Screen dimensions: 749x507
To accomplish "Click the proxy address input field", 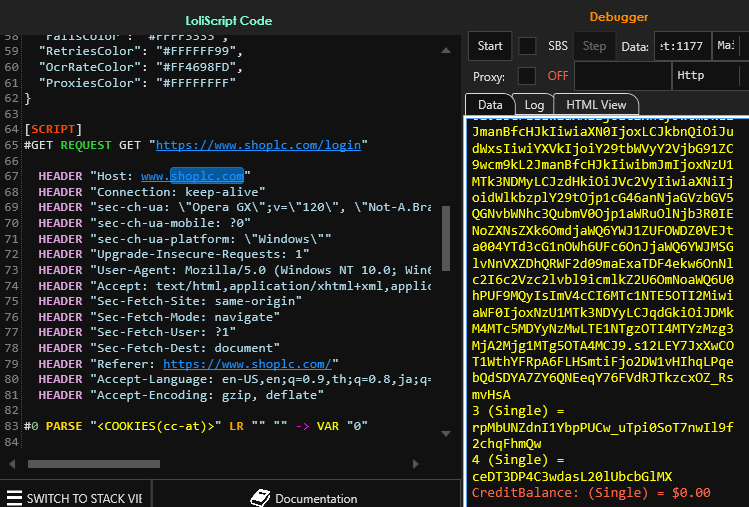I will point(622,76).
